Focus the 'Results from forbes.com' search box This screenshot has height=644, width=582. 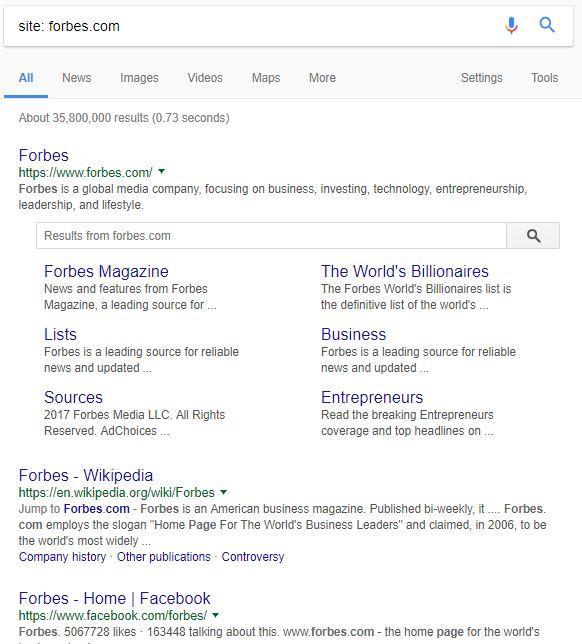(271, 236)
